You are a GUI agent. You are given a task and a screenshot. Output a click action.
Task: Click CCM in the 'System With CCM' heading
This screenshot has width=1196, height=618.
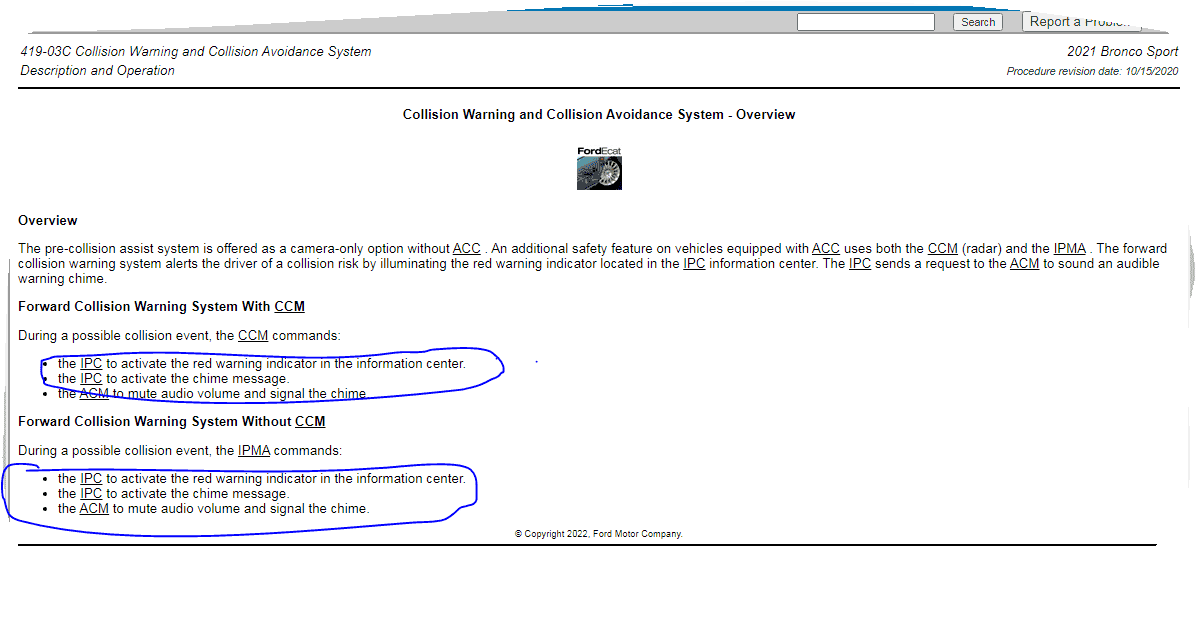point(289,307)
